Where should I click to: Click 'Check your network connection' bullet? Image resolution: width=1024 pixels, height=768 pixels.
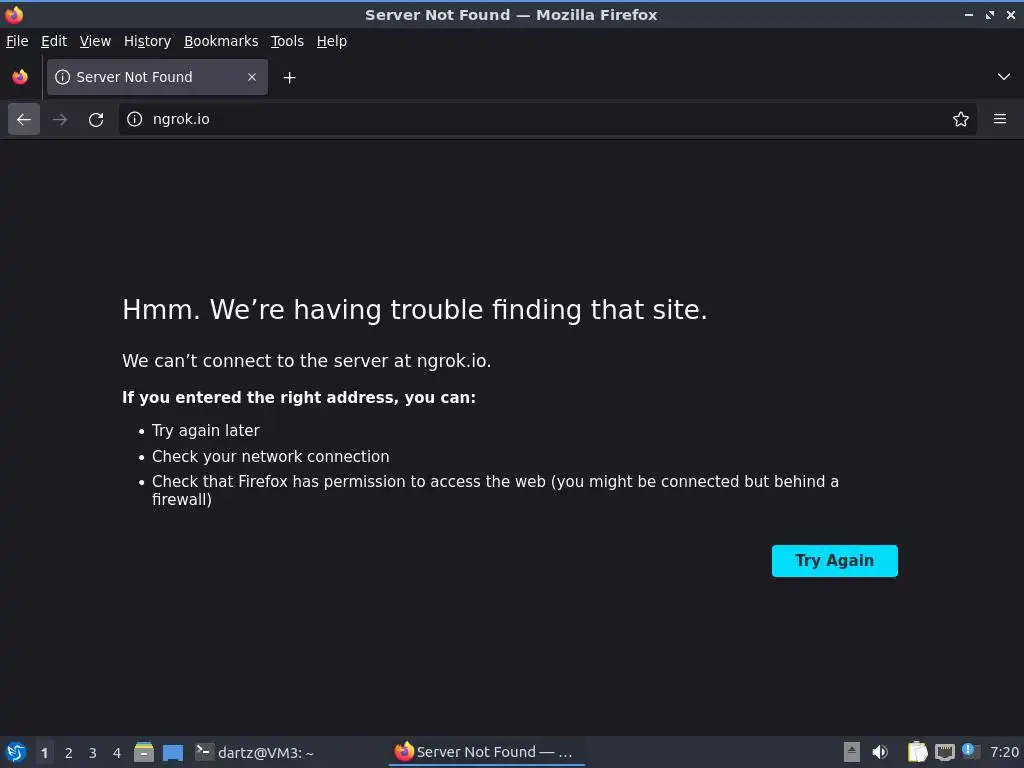tap(270, 456)
